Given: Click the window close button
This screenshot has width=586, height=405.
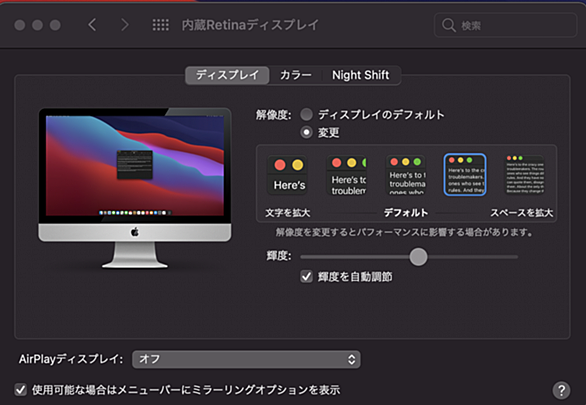Looking at the screenshot, I should pos(19,25).
